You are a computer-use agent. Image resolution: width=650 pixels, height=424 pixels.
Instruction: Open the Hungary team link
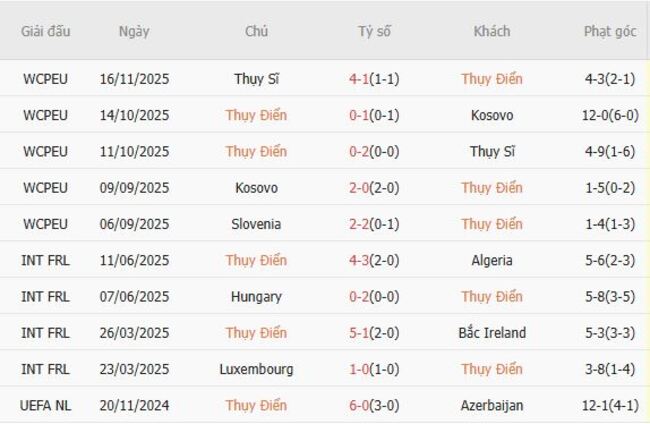256,296
